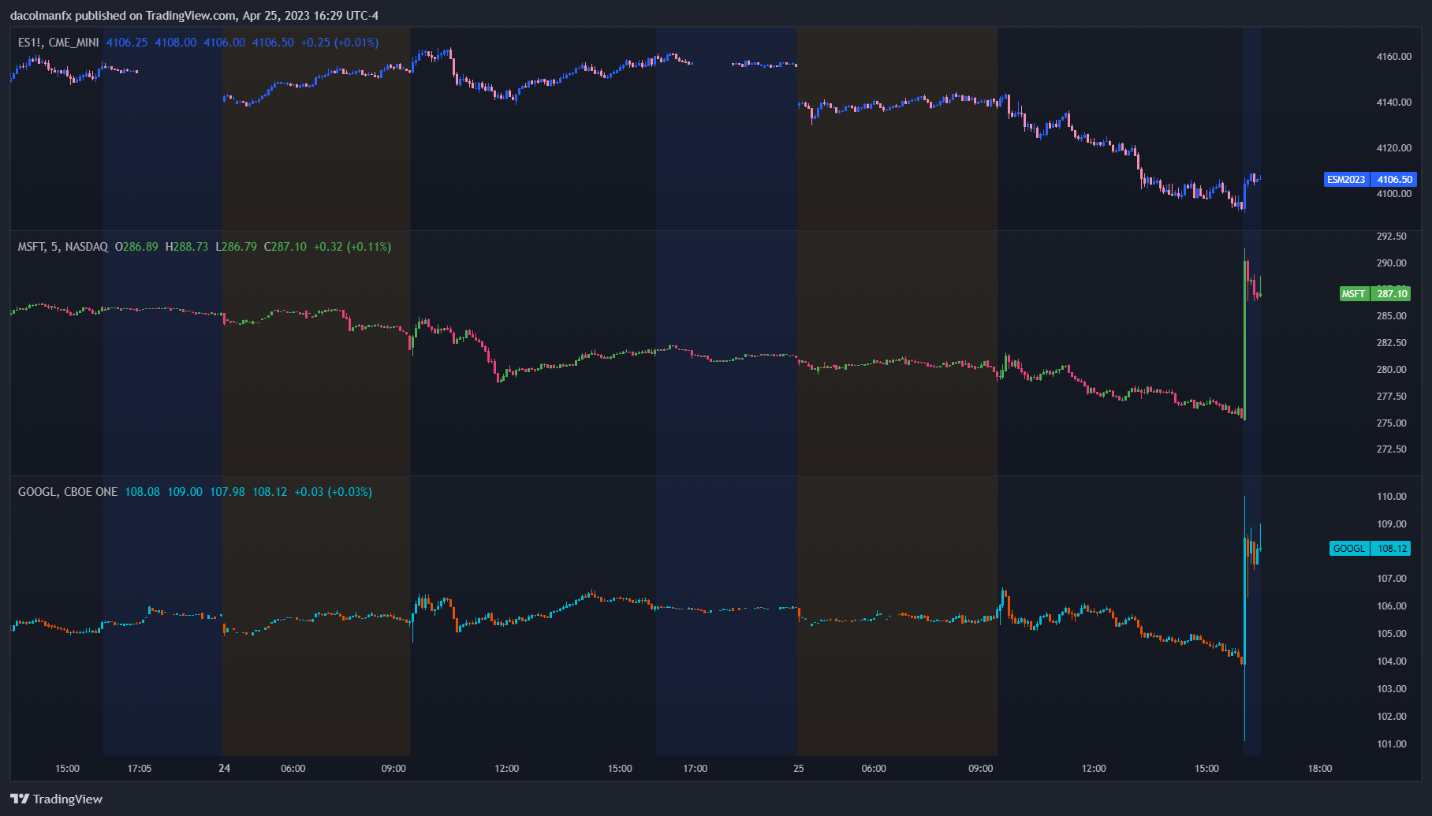
Task: Click the 18:00 time axis label
Action: click(1320, 769)
